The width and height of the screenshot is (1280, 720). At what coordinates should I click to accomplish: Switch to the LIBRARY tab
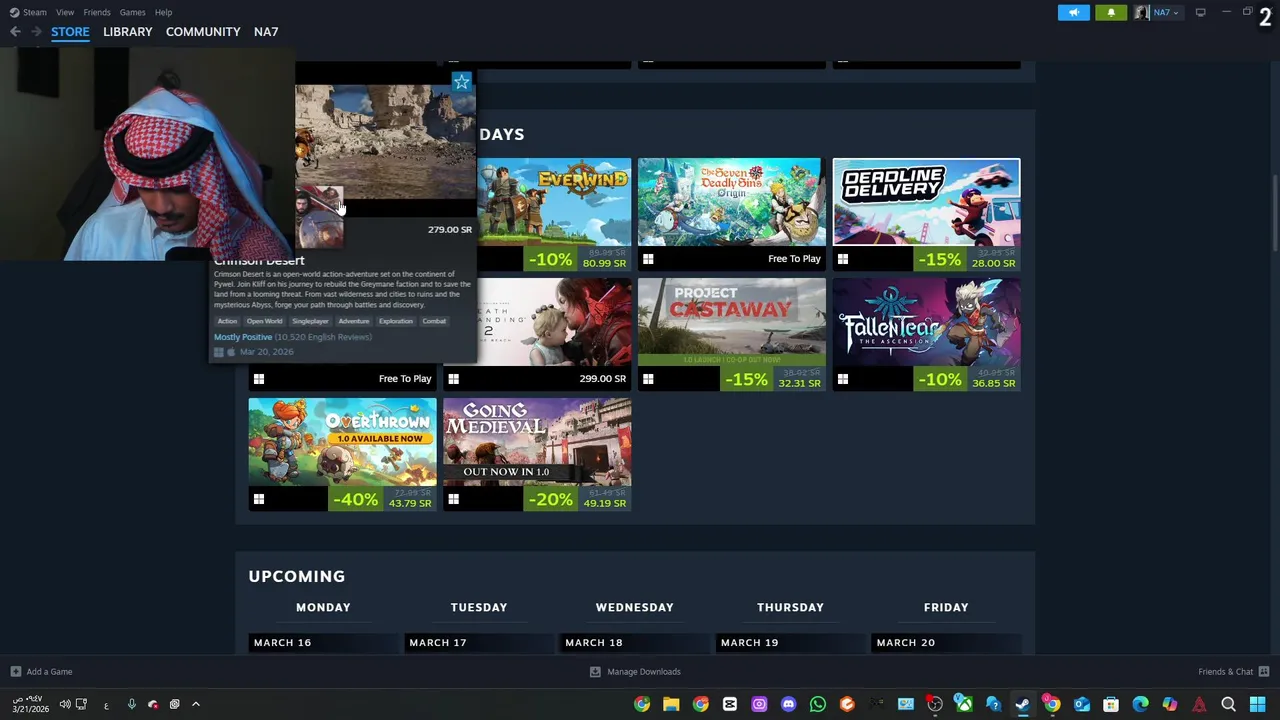tap(128, 32)
